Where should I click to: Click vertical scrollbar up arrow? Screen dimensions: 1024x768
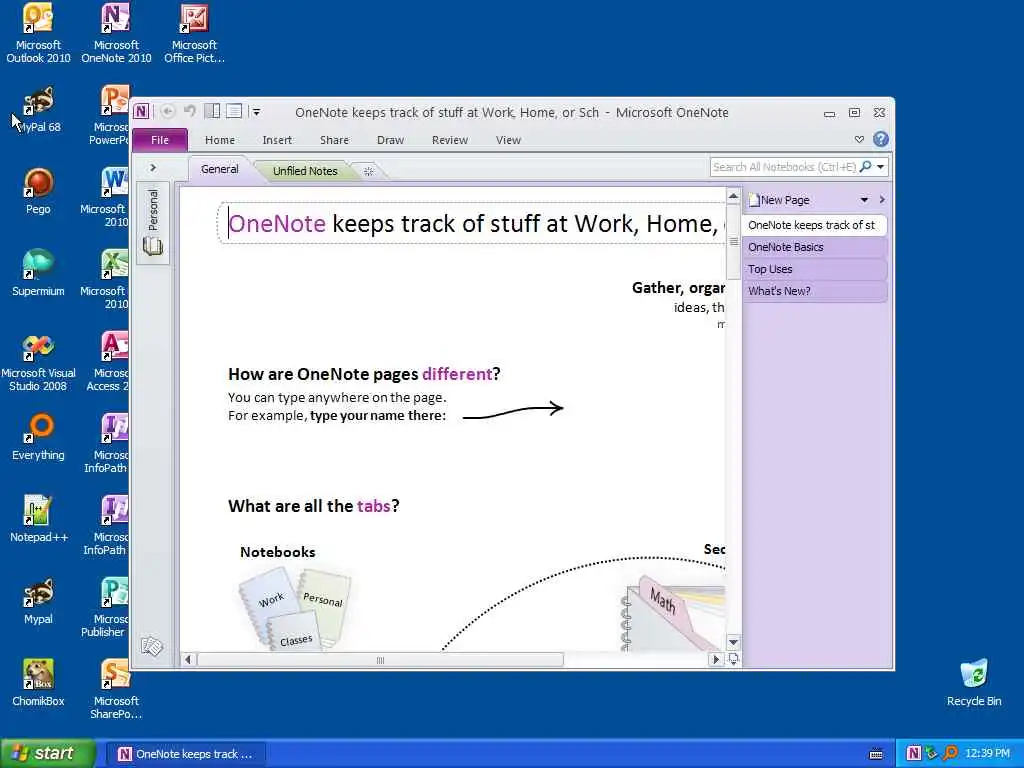click(733, 196)
